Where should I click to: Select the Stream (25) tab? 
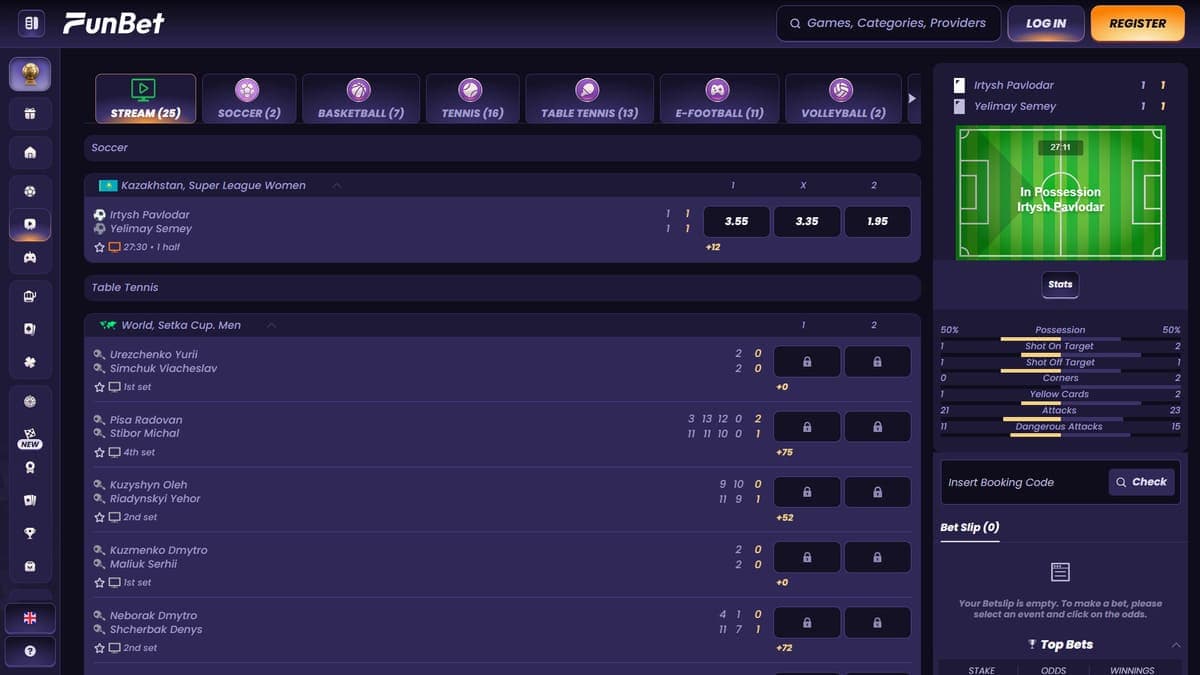pyautogui.click(x=145, y=98)
